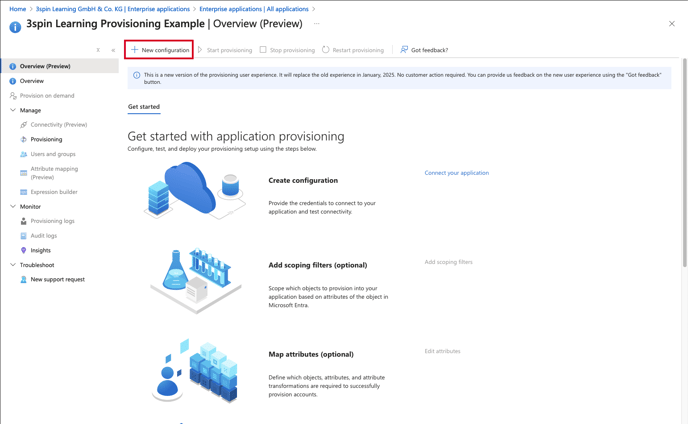Open Enterprise applications | All applications breadcrumb
The height and width of the screenshot is (424, 688).
[254, 9]
